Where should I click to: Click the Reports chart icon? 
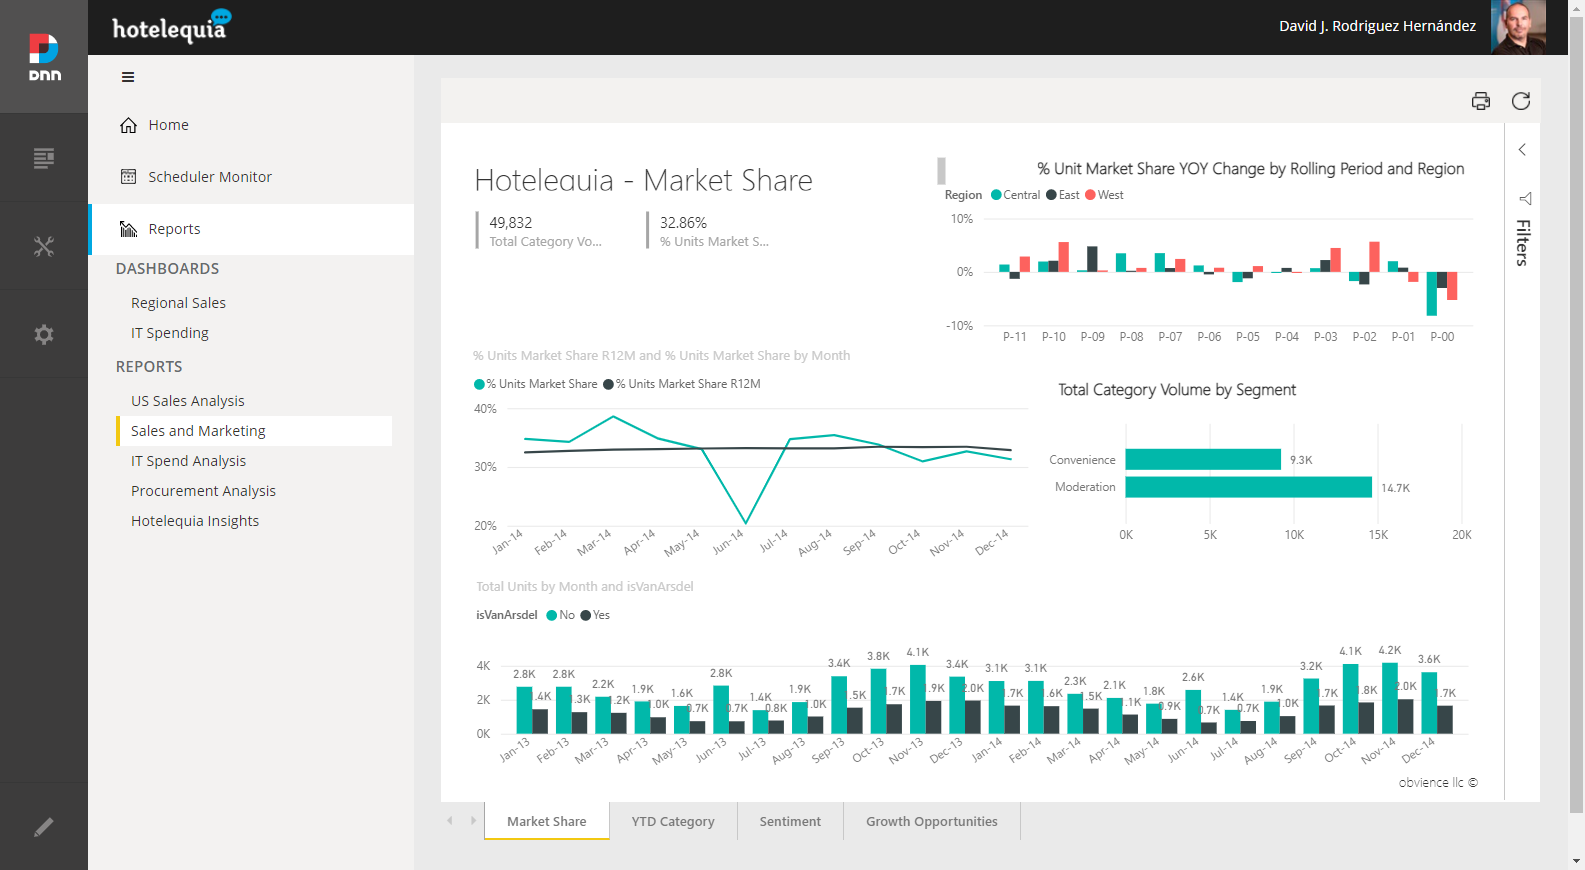point(128,229)
